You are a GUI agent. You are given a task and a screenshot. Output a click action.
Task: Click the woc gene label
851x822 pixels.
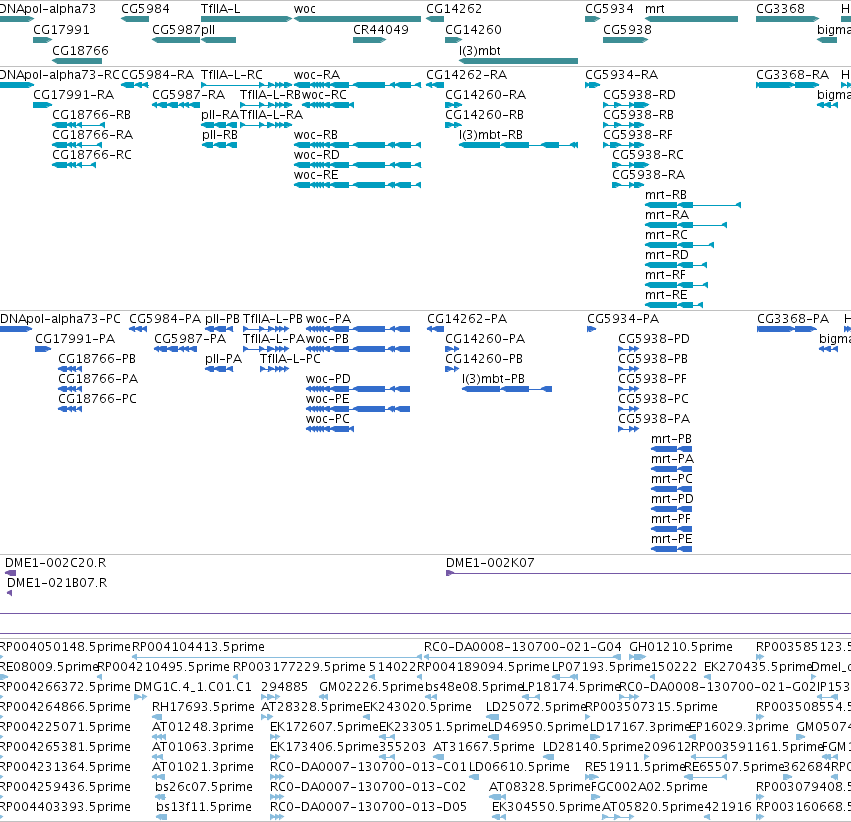304,9
